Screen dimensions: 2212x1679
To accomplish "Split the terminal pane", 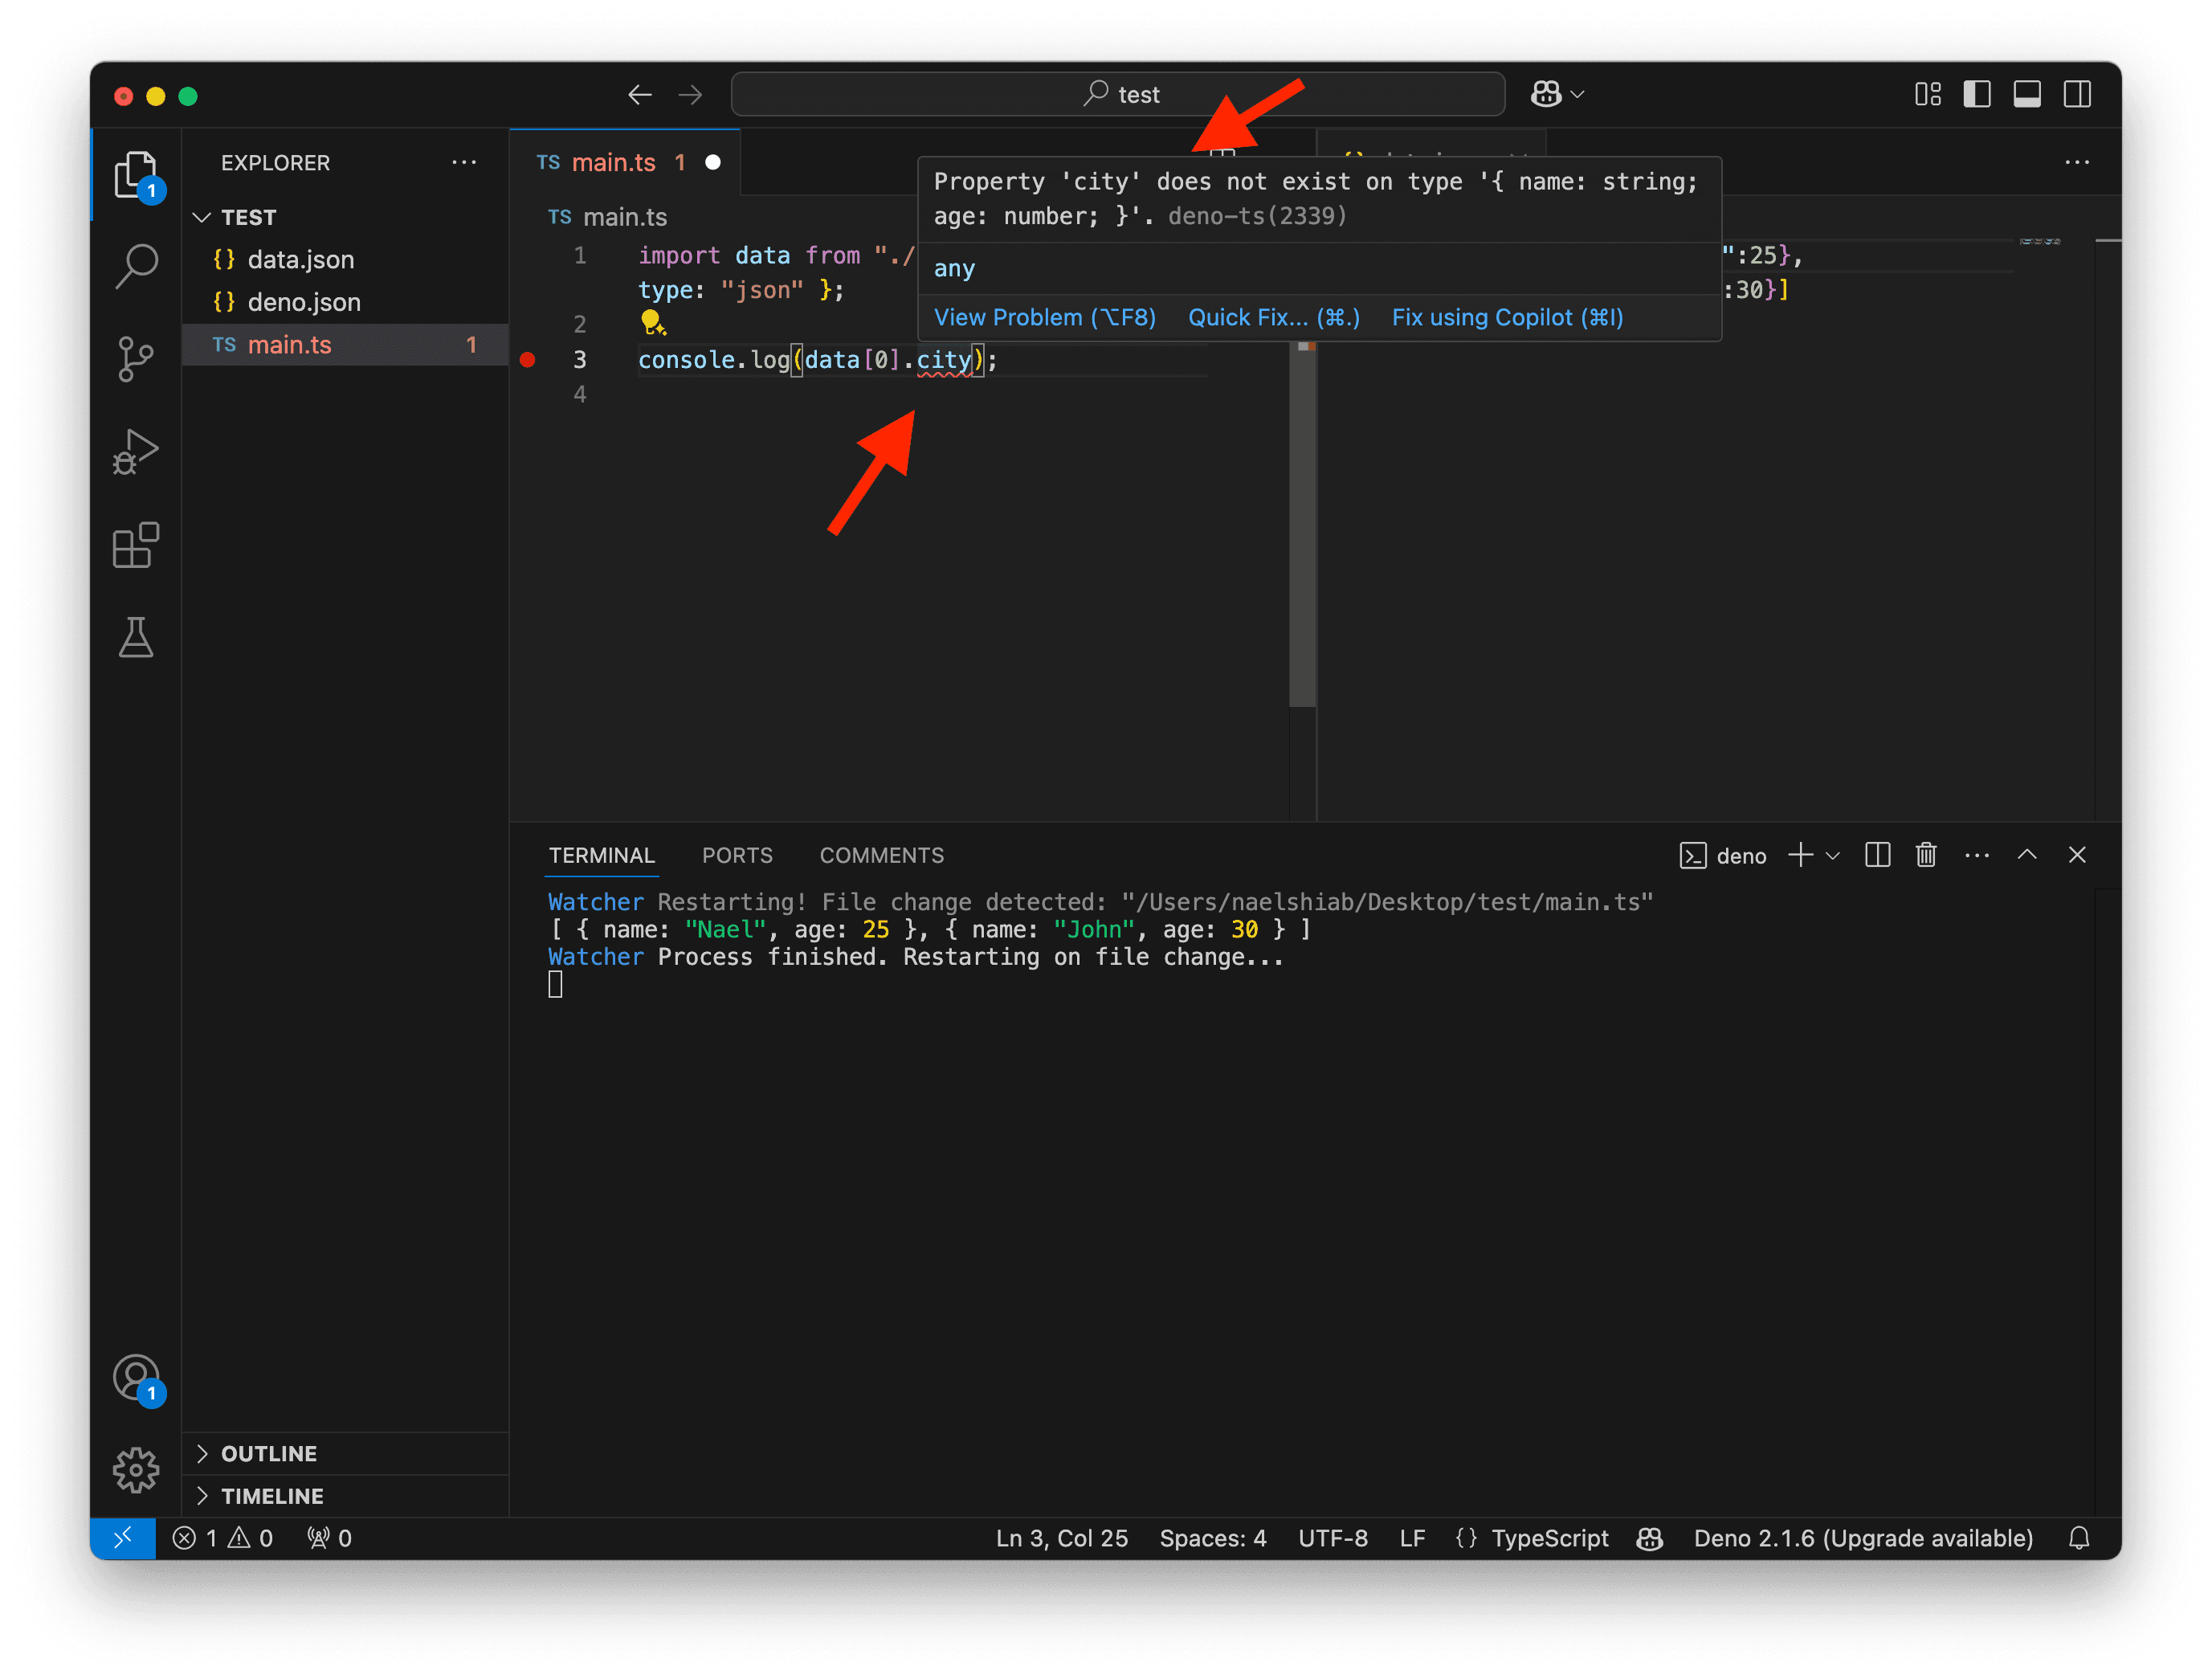I will [1877, 855].
